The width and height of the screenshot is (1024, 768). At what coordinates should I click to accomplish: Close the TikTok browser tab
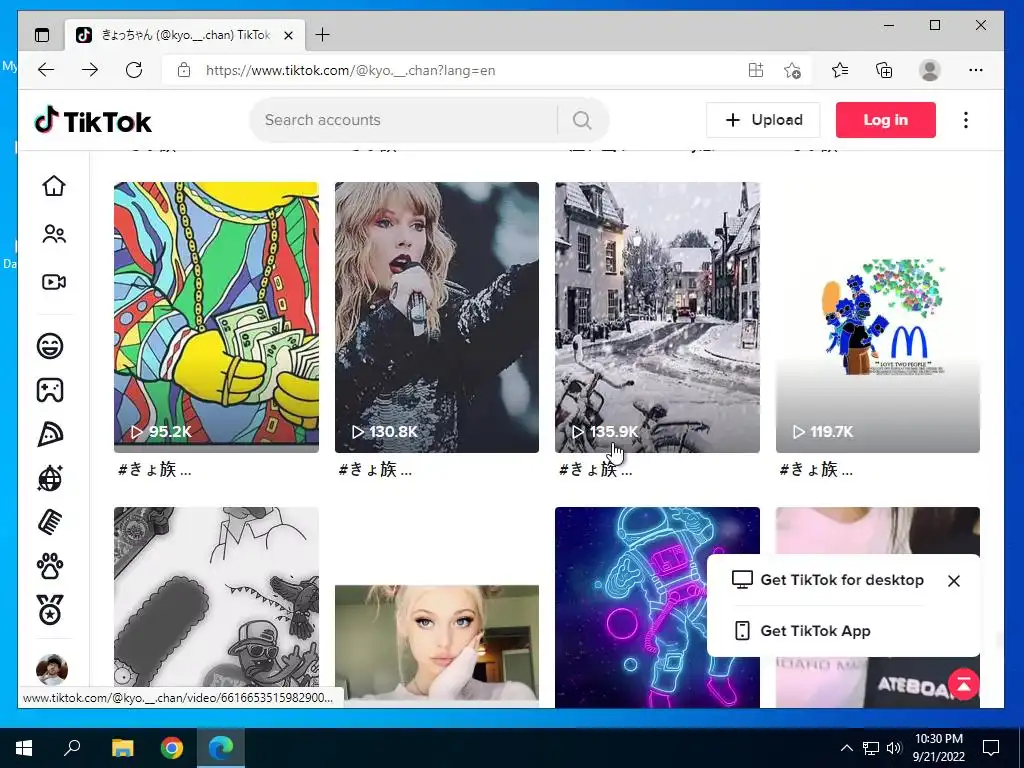coord(288,35)
